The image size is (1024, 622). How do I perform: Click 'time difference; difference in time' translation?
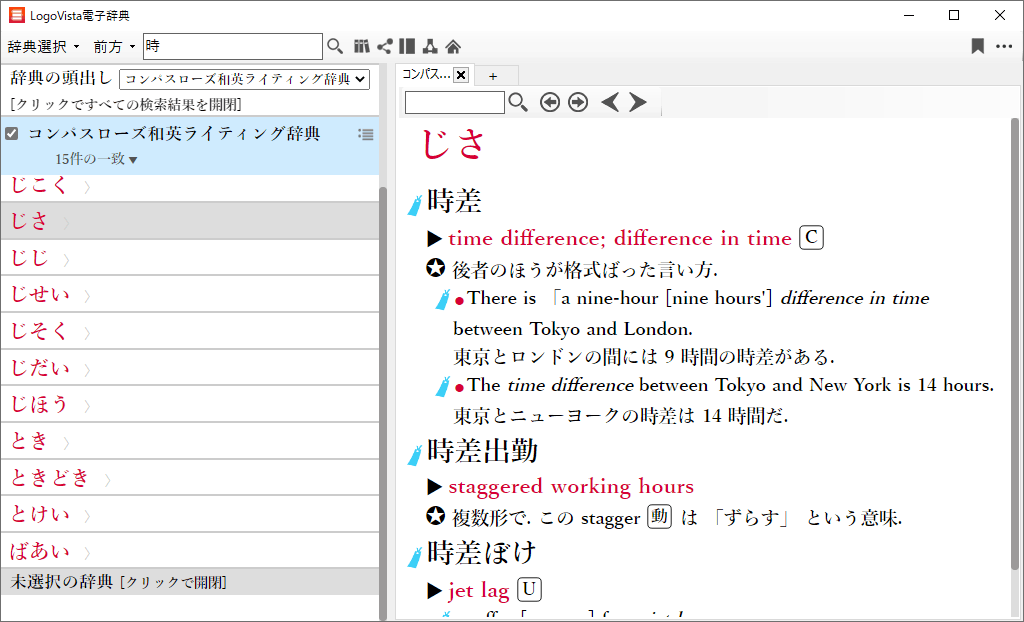coord(620,238)
